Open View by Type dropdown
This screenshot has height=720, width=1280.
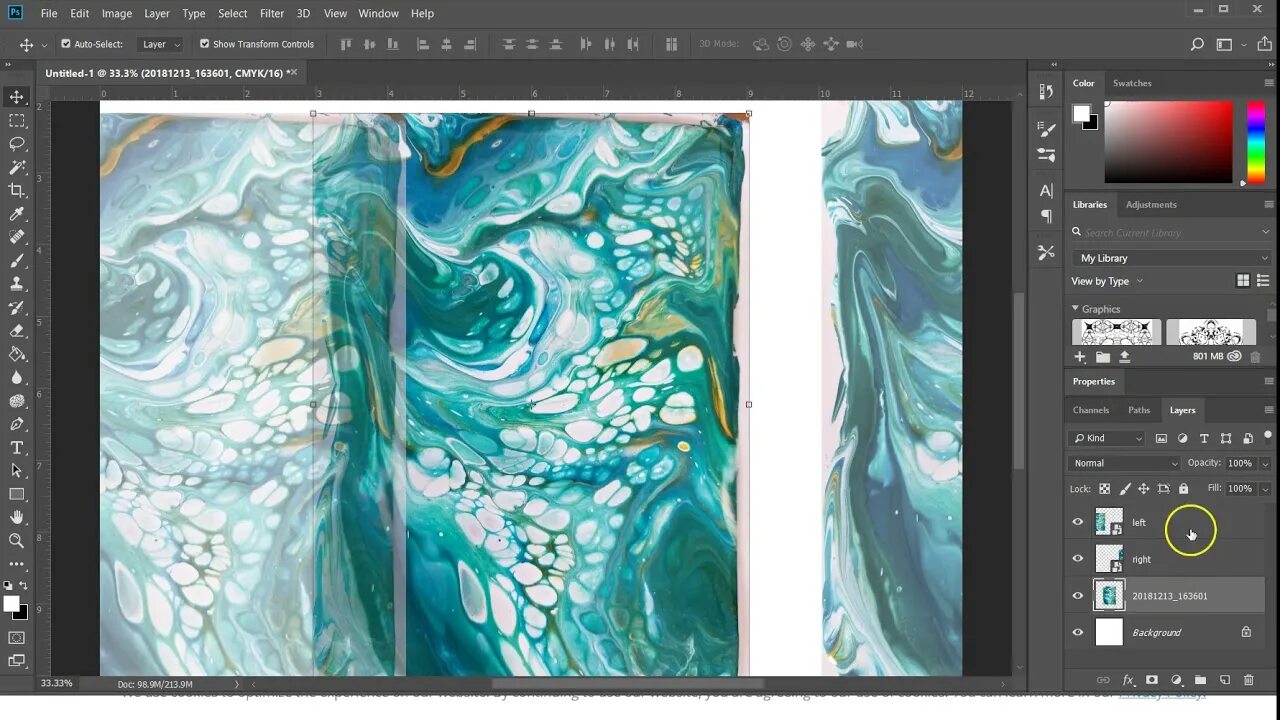[x=1107, y=281]
